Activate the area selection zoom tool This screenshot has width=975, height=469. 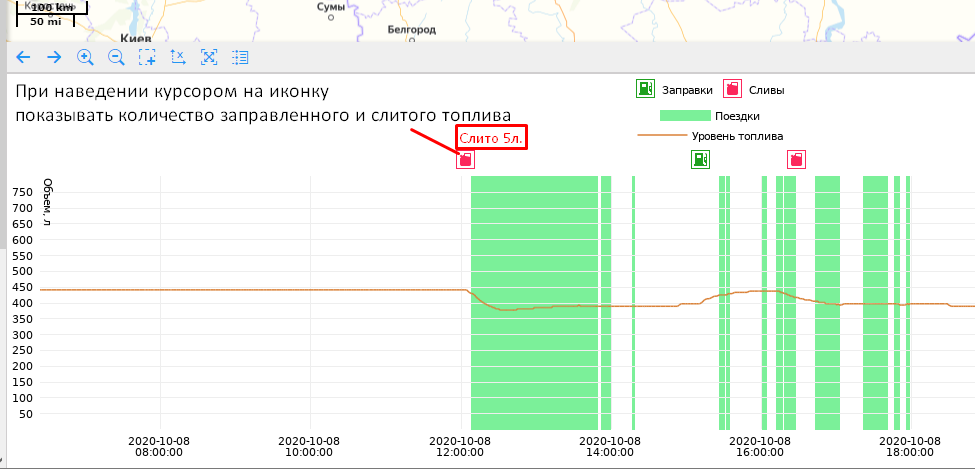click(x=147, y=58)
